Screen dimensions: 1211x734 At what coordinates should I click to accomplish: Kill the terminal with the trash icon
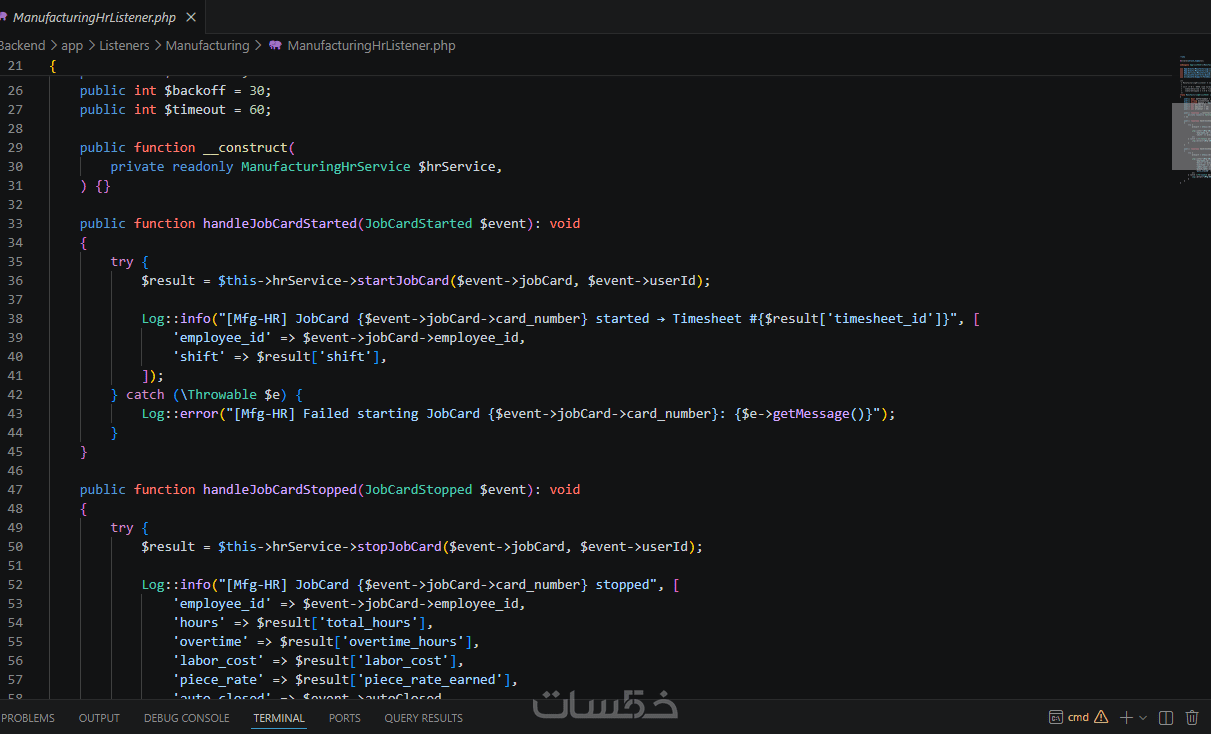[1192, 717]
